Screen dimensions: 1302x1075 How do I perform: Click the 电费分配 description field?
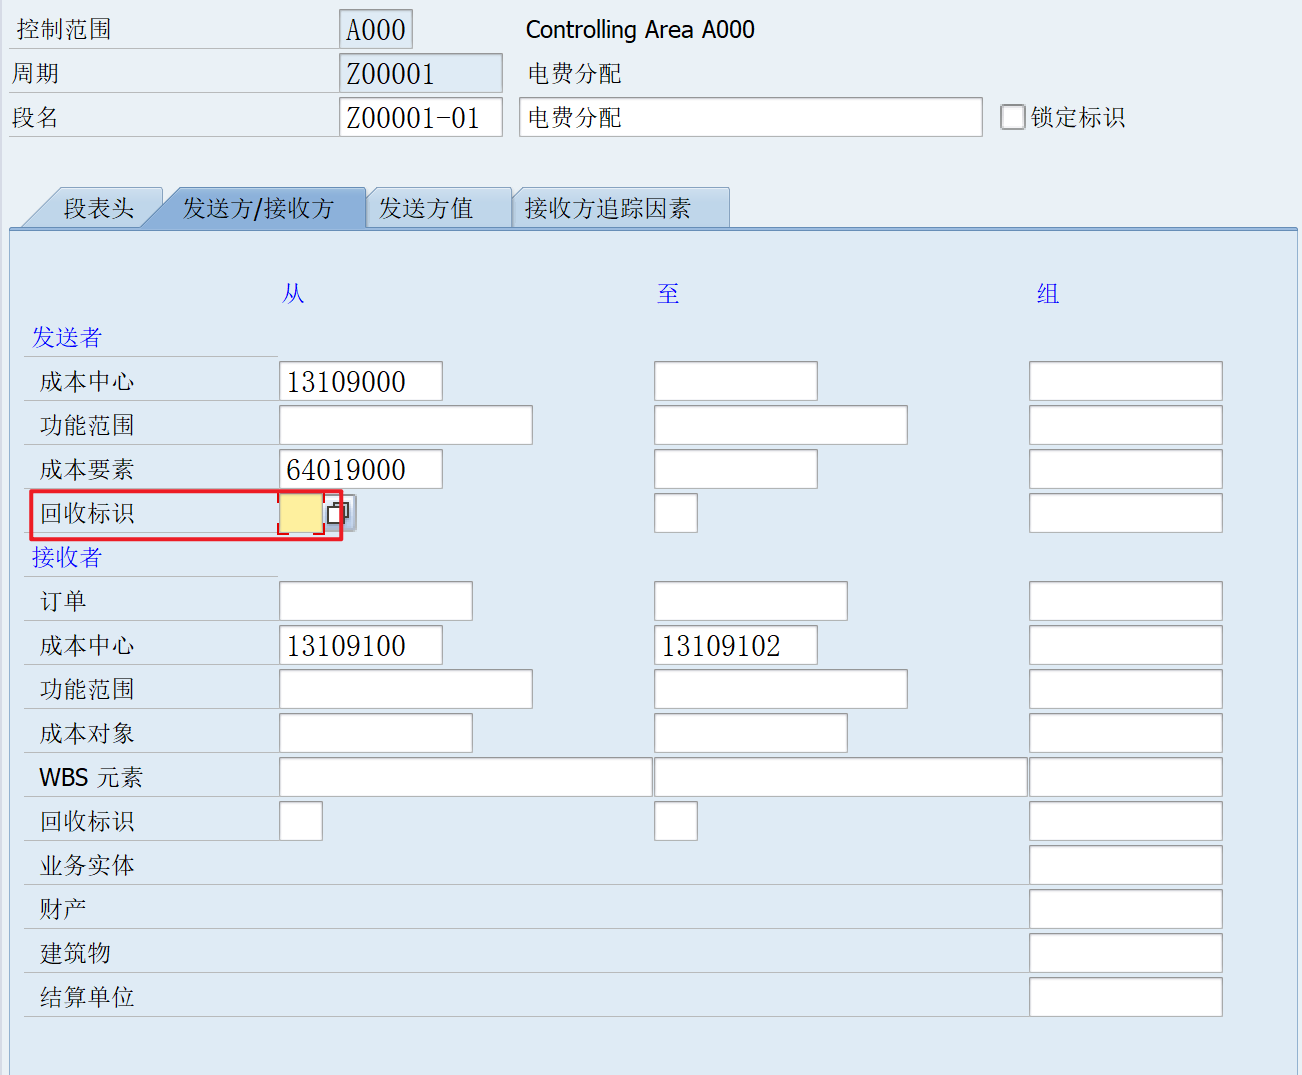click(x=749, y=117)
